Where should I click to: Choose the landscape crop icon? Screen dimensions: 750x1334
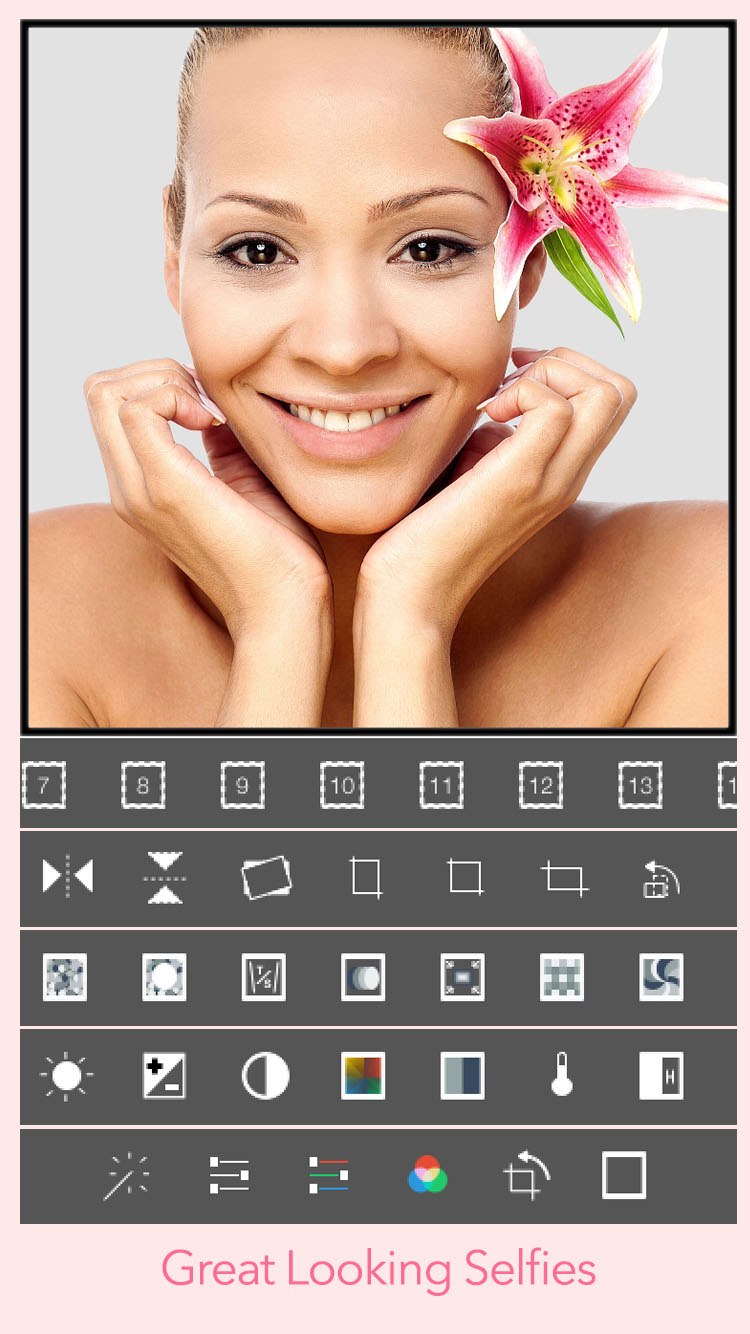564,879
